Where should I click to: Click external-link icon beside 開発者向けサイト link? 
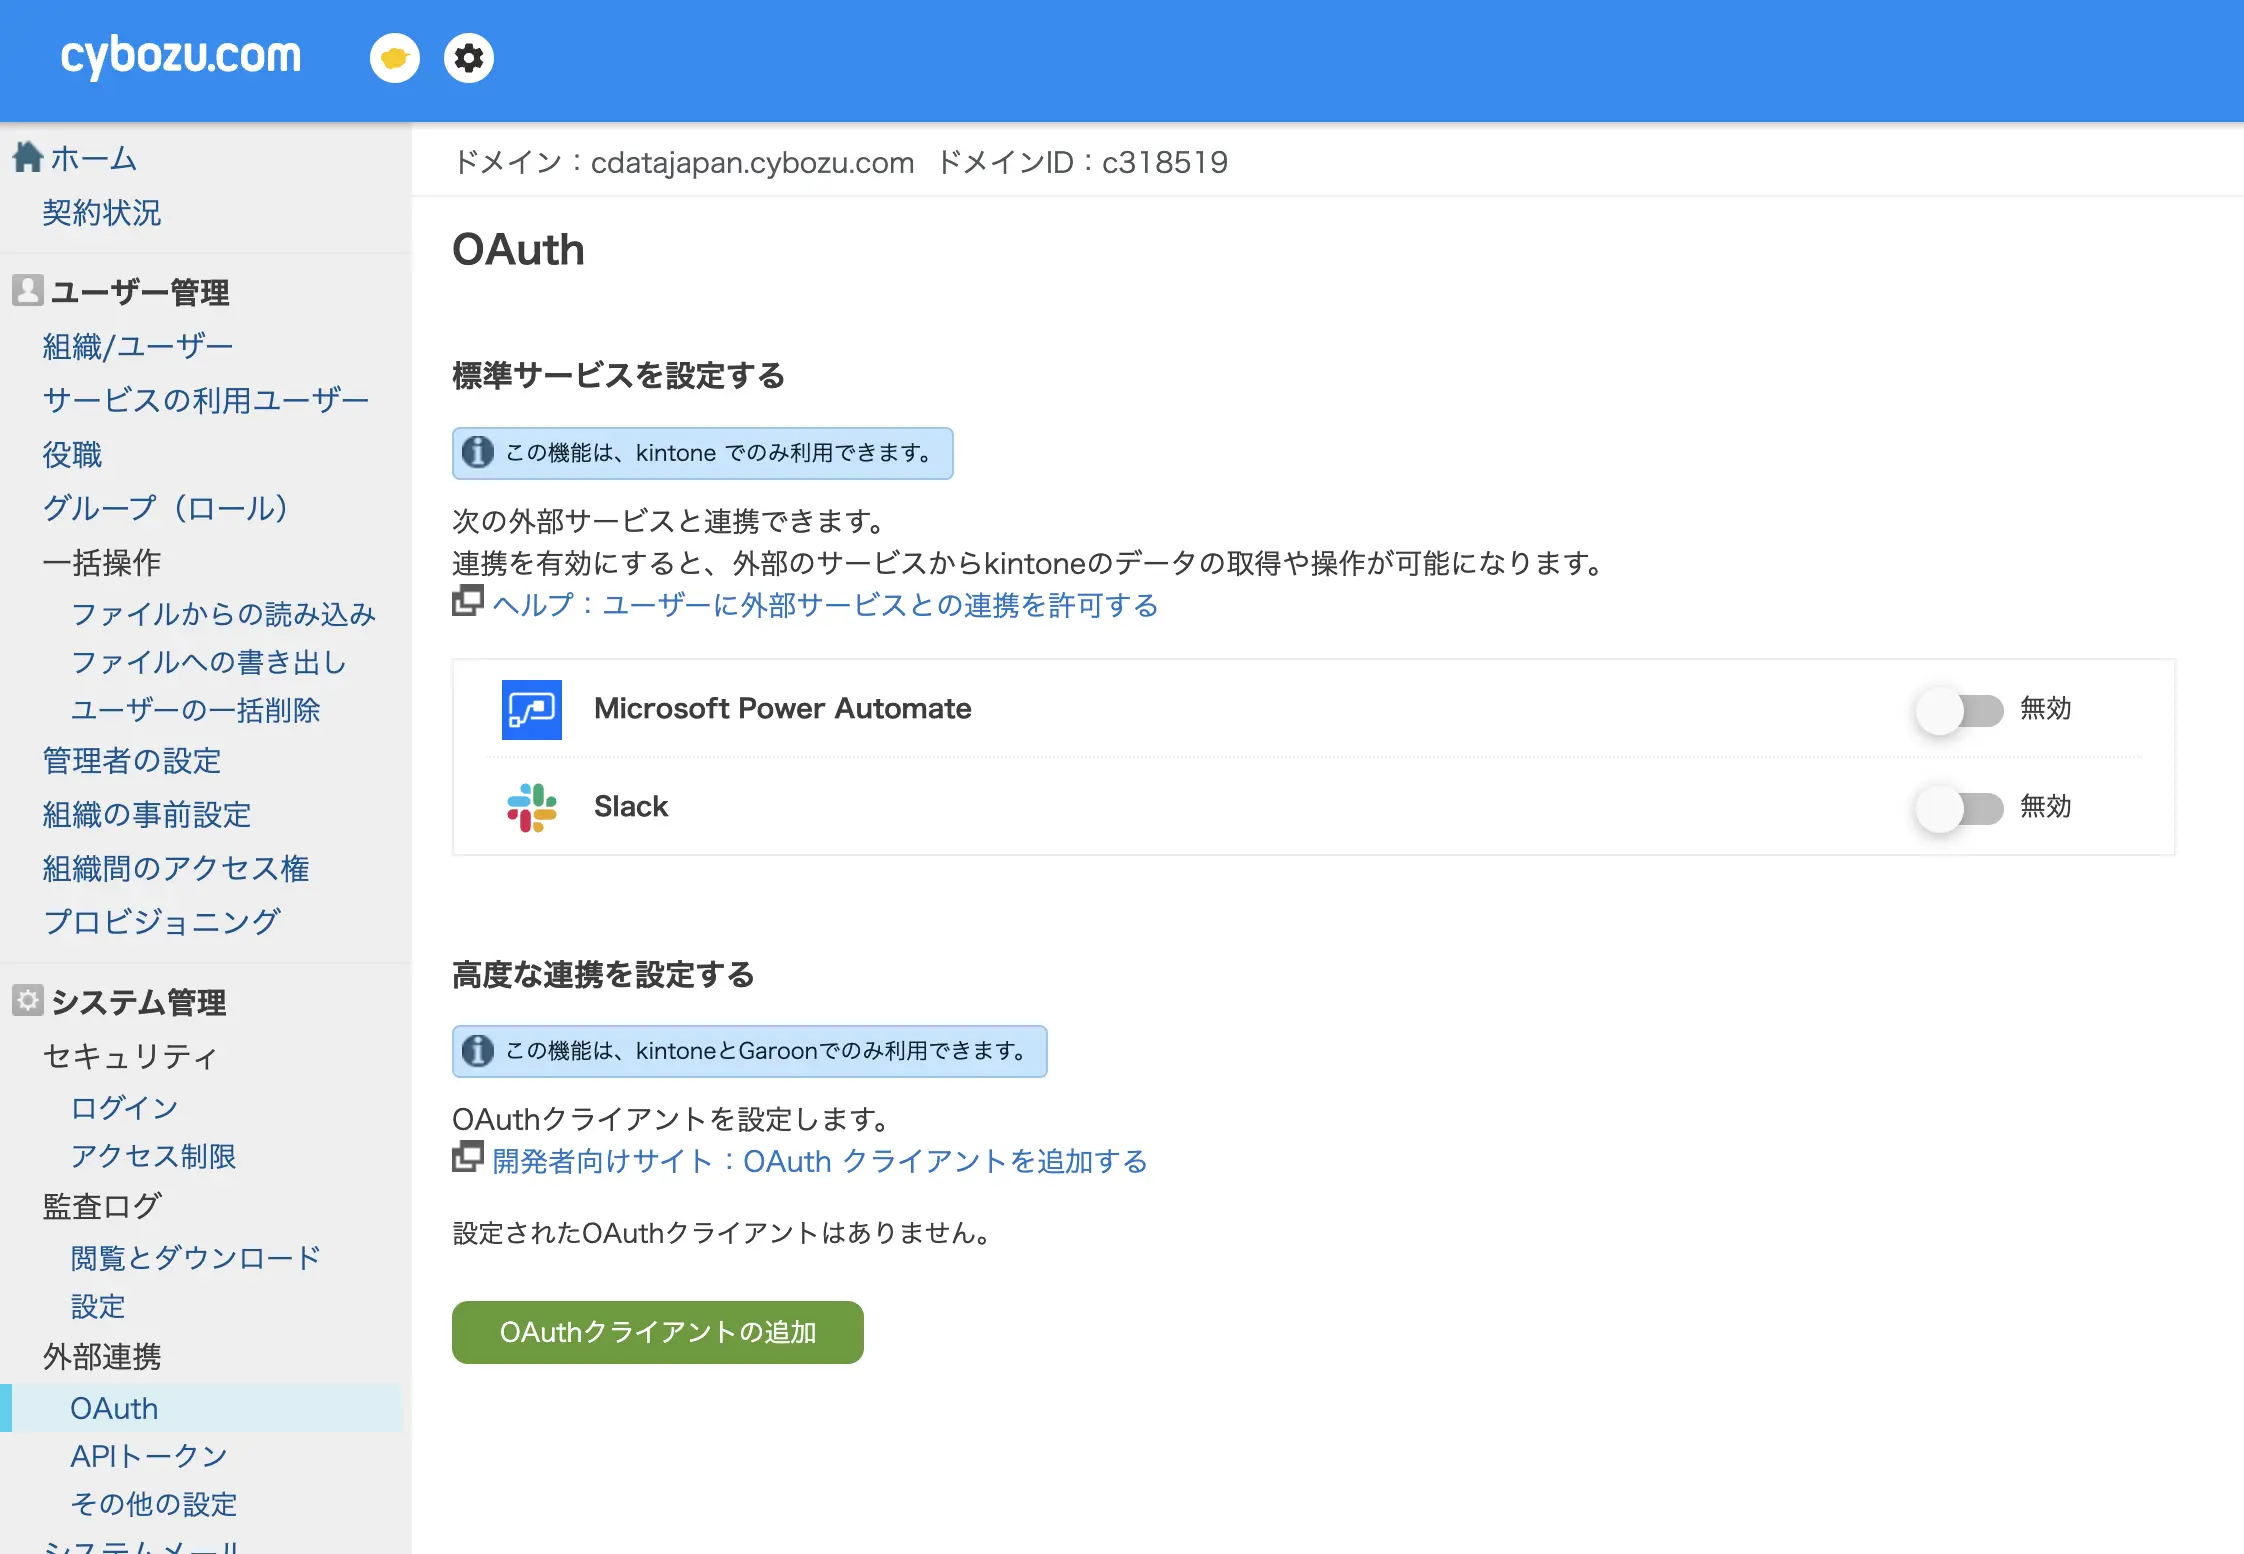coord(468,1157)
